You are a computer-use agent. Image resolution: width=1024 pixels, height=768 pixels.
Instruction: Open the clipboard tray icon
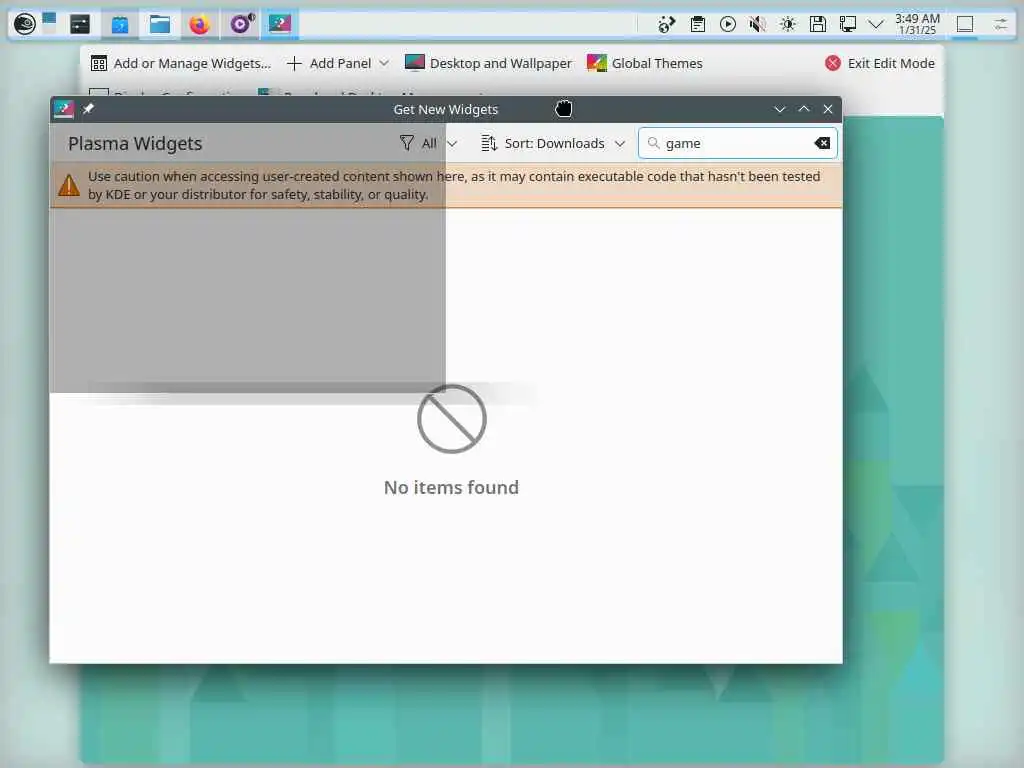click(x=697, y=25)
